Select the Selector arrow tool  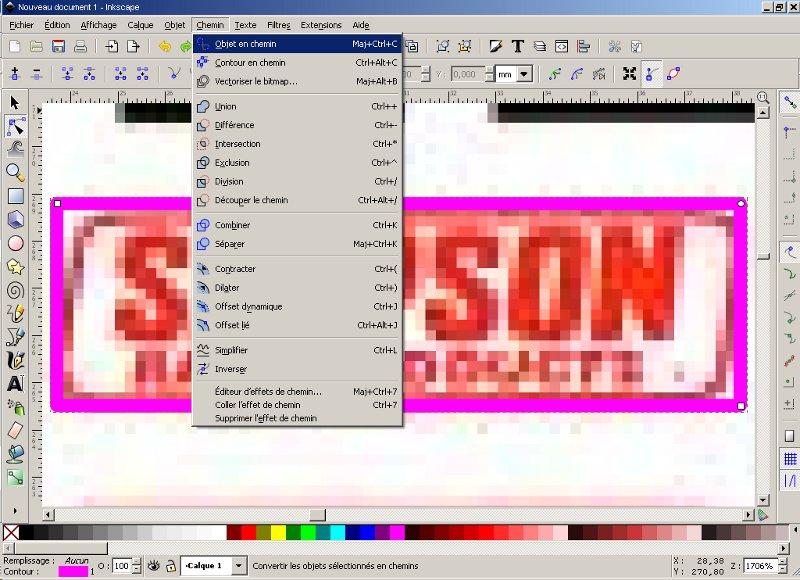coord(15,103)
